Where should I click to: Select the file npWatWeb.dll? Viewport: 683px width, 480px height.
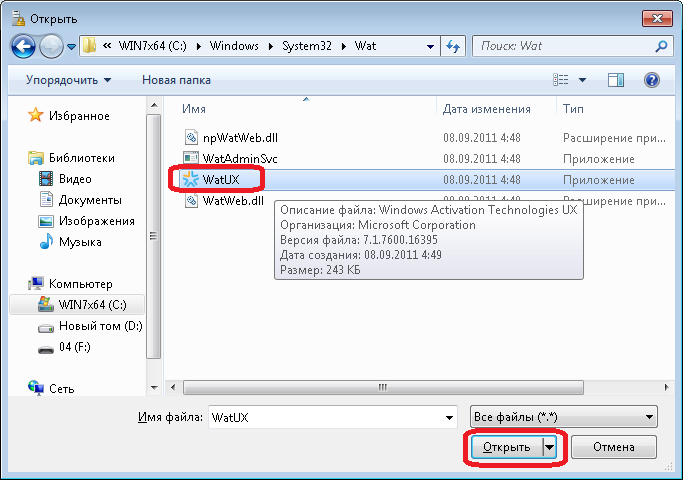pyautogui.click(x=240, y=138)
